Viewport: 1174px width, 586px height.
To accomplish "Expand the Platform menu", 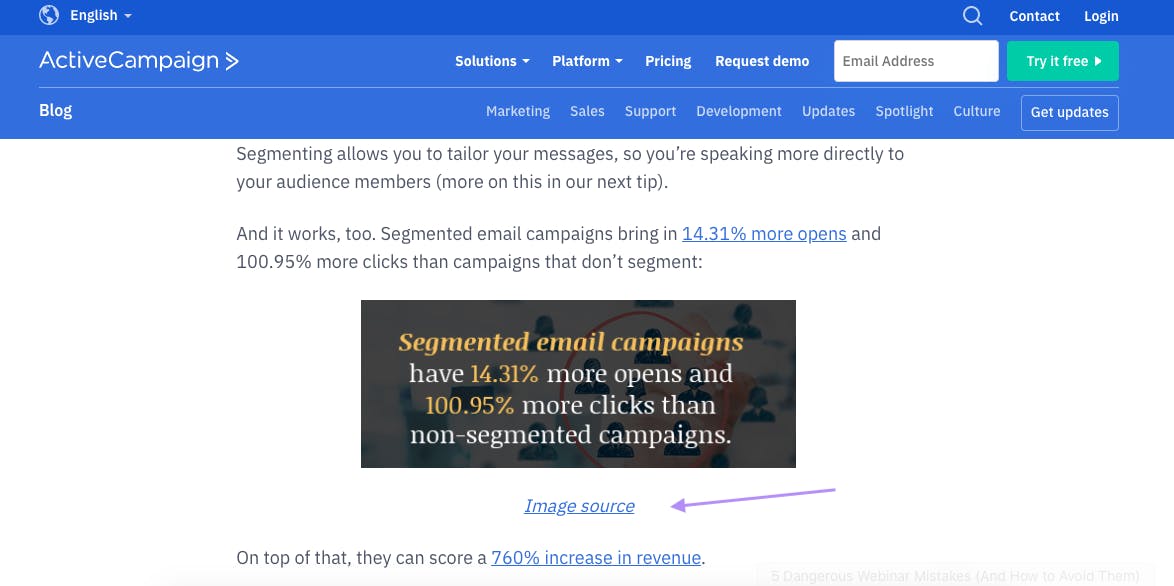I will (x=587, y=61).
